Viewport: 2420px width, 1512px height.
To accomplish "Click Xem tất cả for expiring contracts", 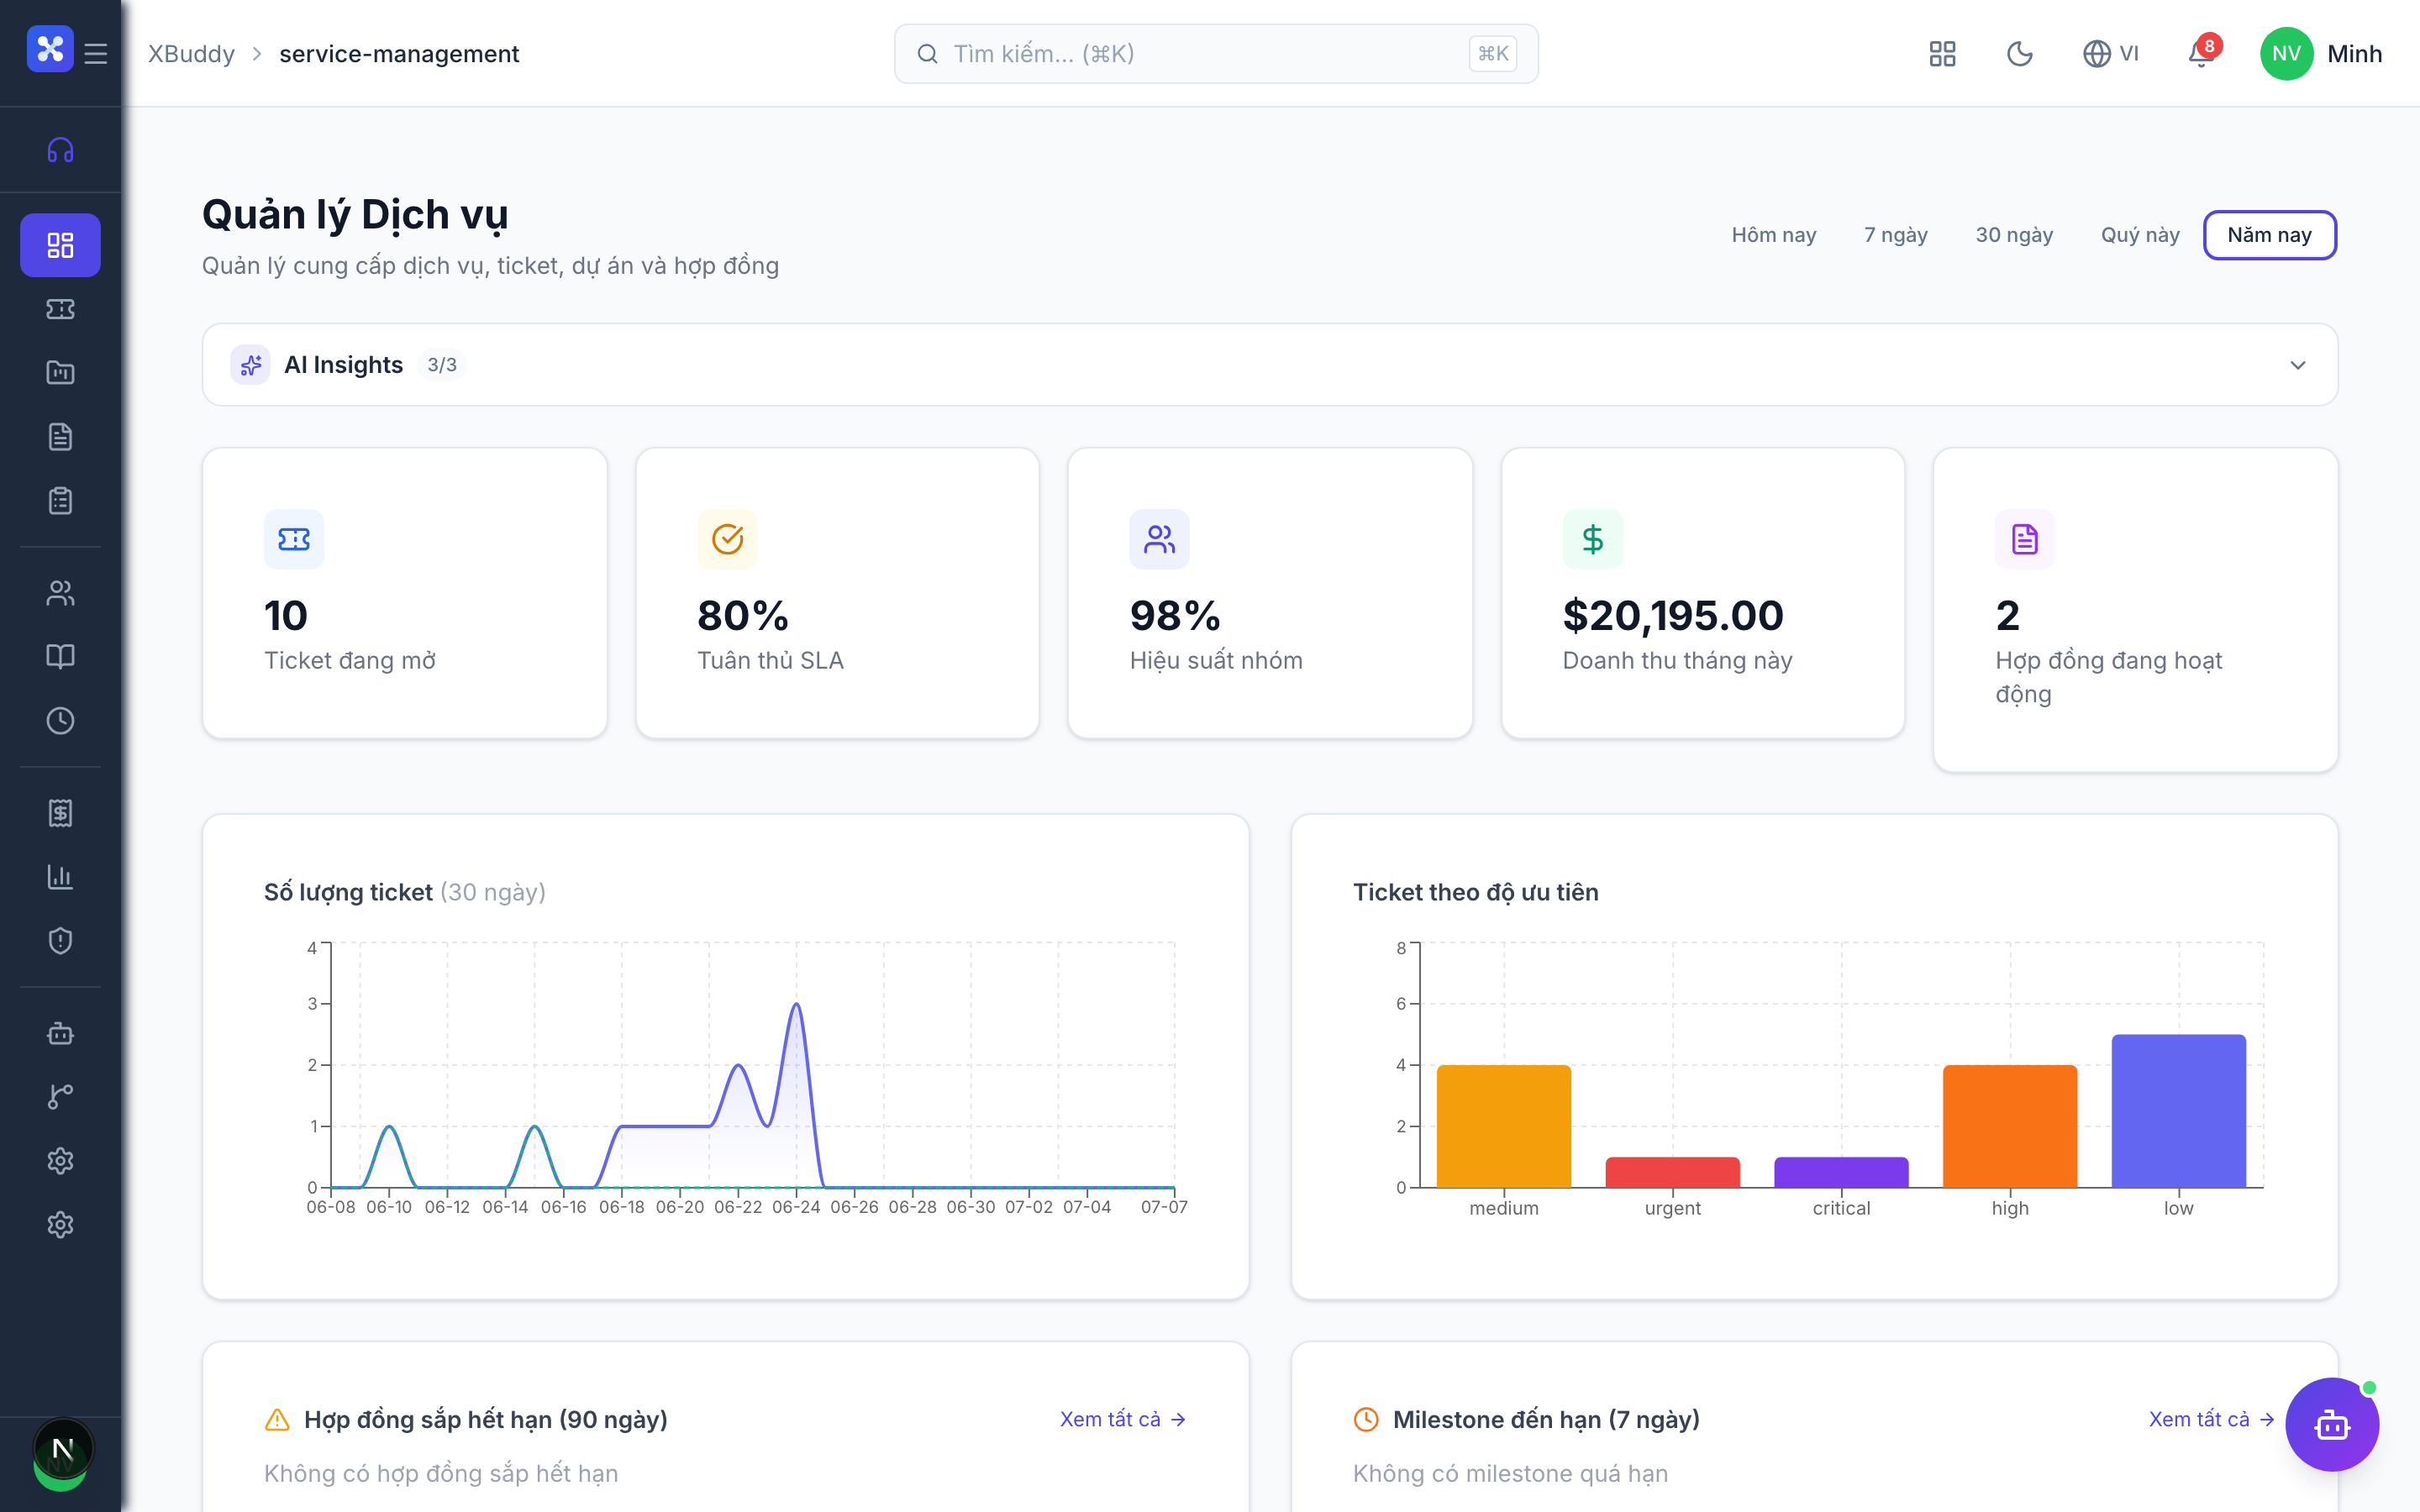I will 1122,1419.
